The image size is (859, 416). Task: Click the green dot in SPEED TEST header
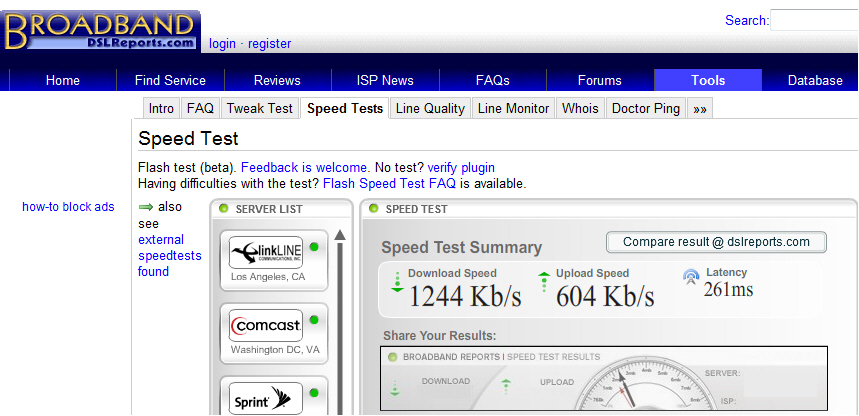pyautogui.click(x=374, y=209)
